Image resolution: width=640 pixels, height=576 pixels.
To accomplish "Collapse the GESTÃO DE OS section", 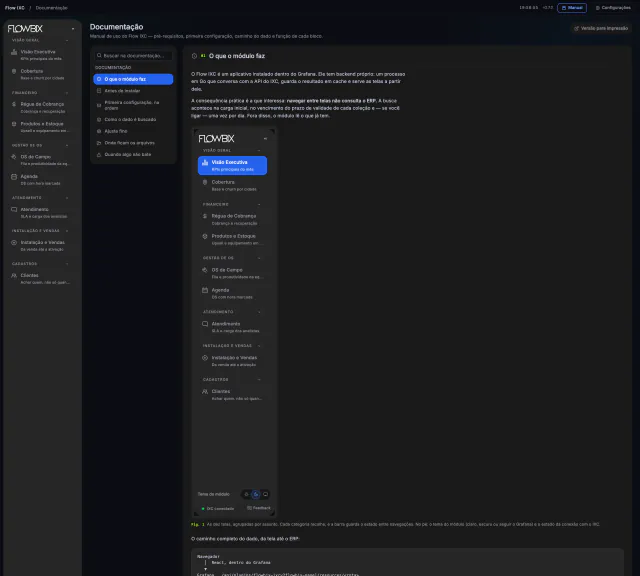I will 67,145.
